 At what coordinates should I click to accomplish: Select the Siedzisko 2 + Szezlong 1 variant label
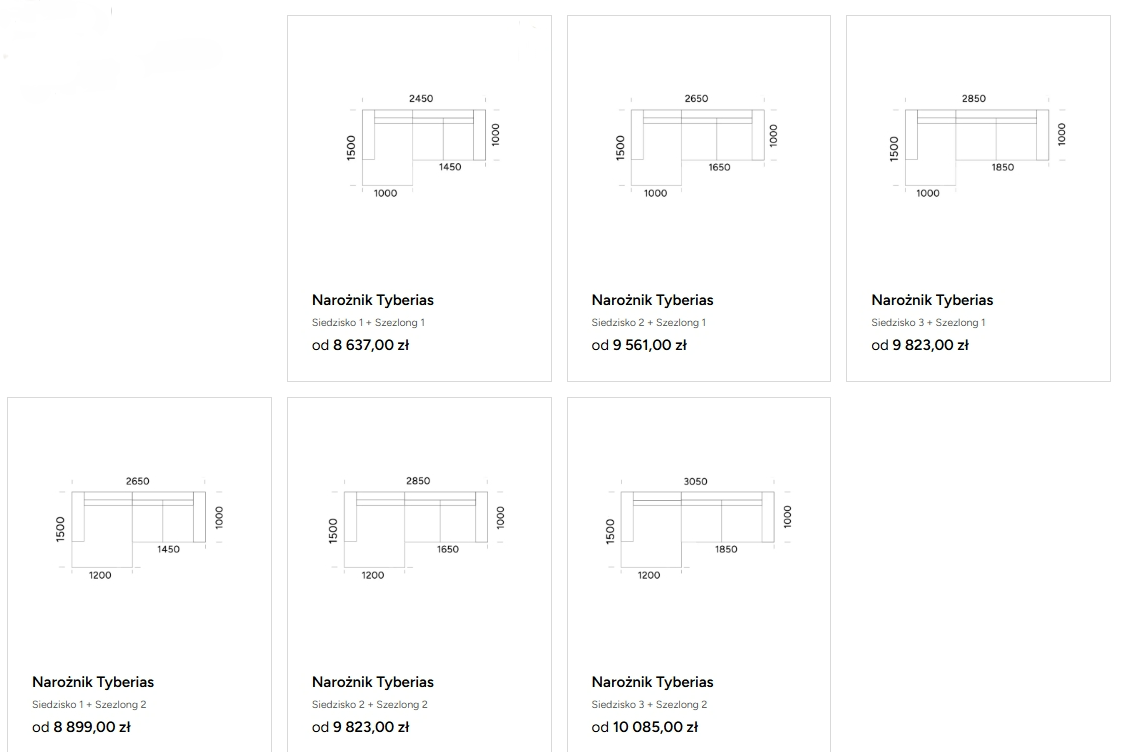point(649,323)
